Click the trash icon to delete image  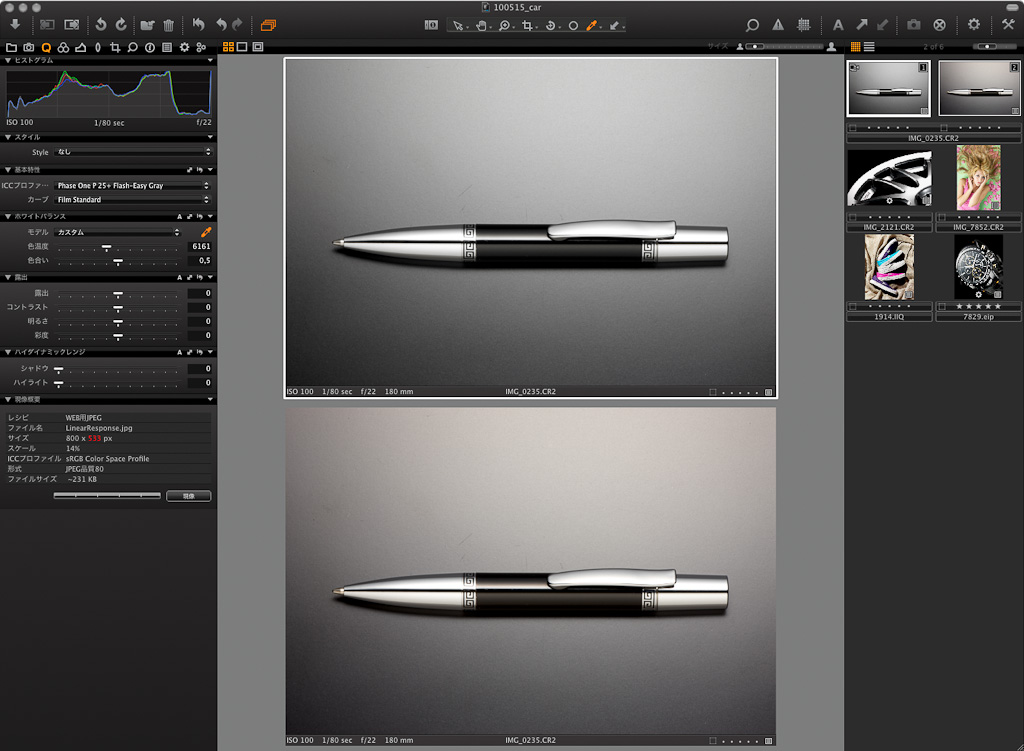click(169, 24)
